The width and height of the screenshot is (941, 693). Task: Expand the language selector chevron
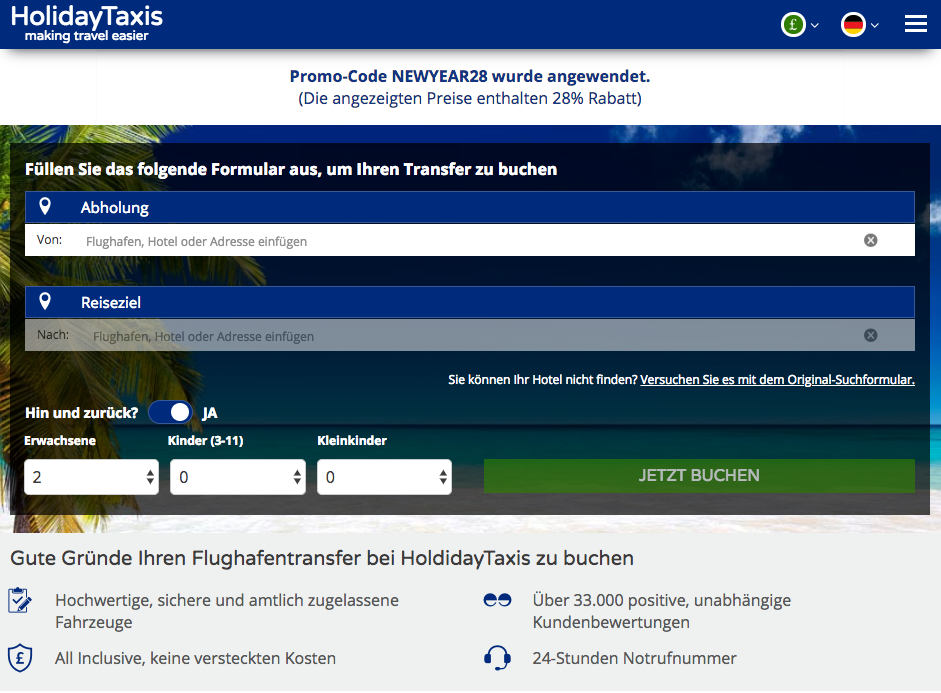874,25
